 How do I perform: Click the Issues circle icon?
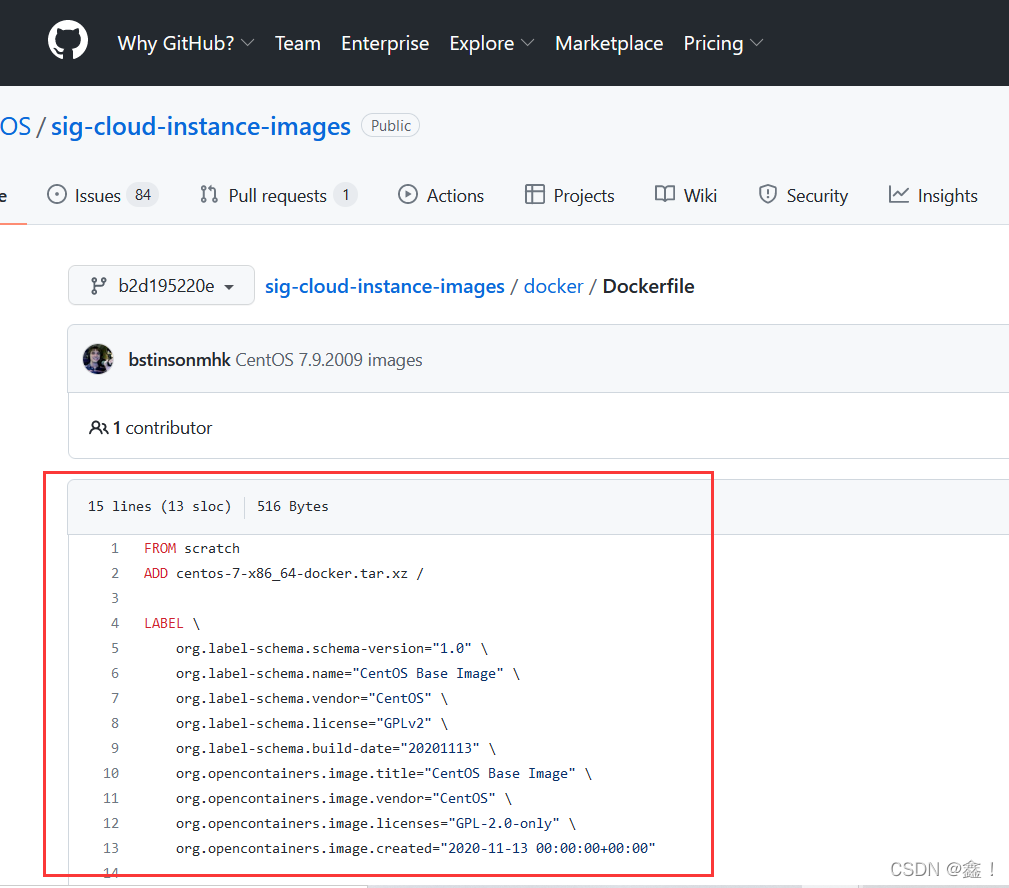[57, 194]
